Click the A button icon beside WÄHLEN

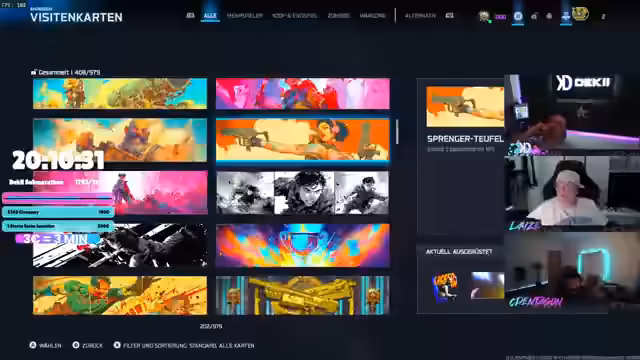pos(33,345)
